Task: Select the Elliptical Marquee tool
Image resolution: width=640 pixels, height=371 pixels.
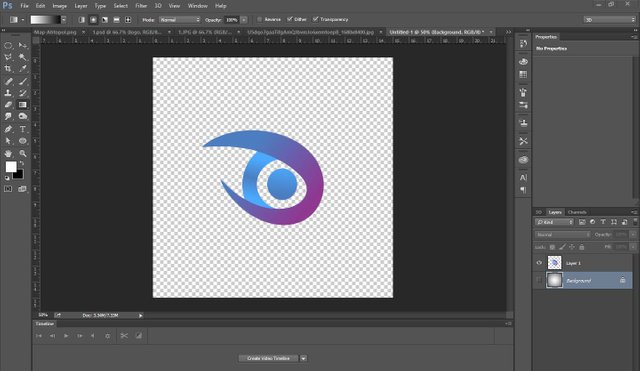Action: click(8, 46)
